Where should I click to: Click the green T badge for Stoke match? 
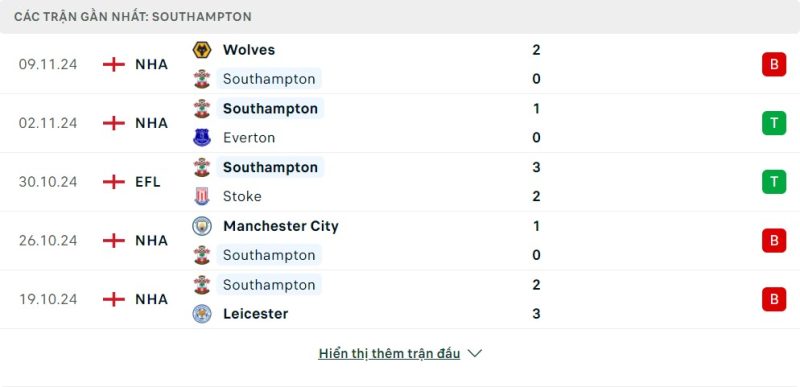coord(774,182)
